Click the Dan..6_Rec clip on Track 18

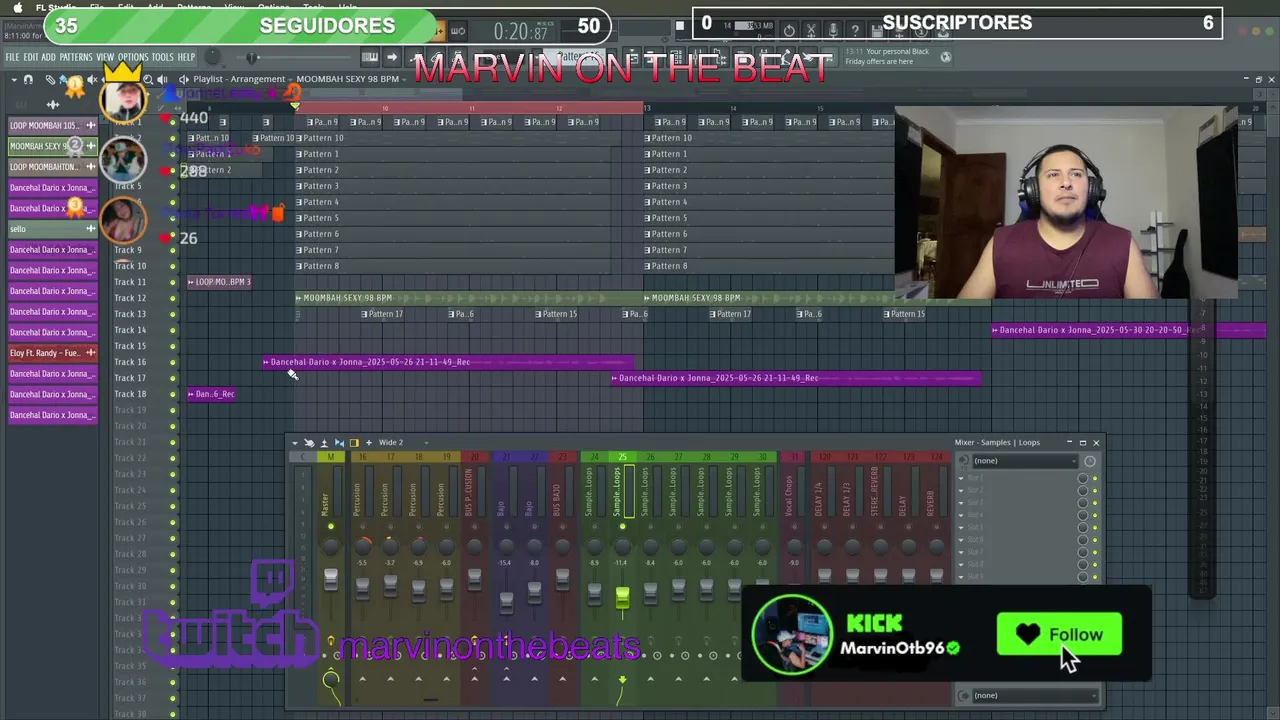click(x=212, y=394)
